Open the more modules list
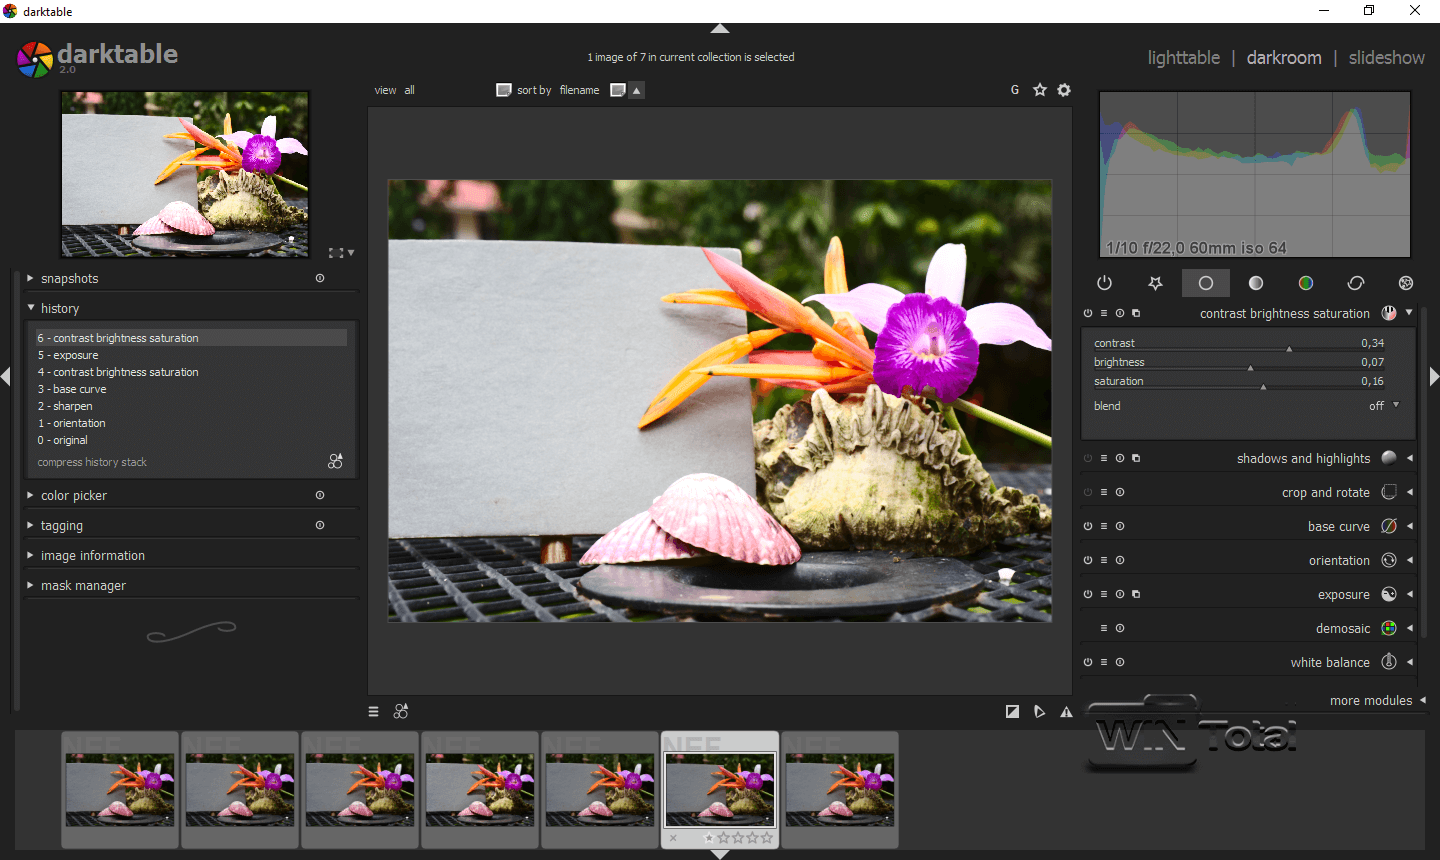Screen dimensions: 1440x860 (x=1371, y=700)
